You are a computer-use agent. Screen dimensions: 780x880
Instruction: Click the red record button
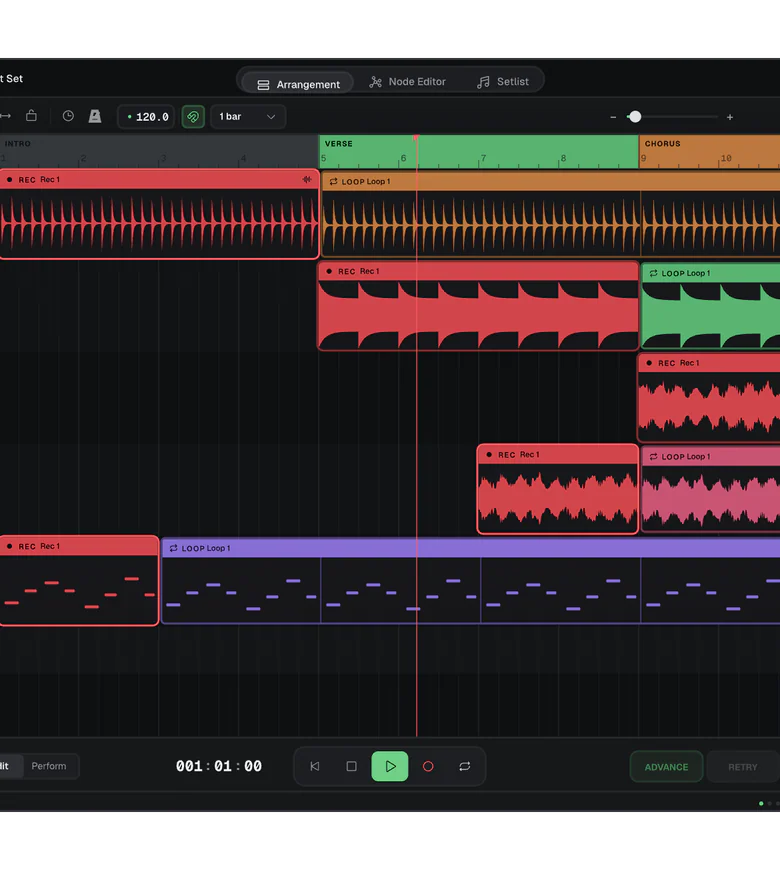428,766
